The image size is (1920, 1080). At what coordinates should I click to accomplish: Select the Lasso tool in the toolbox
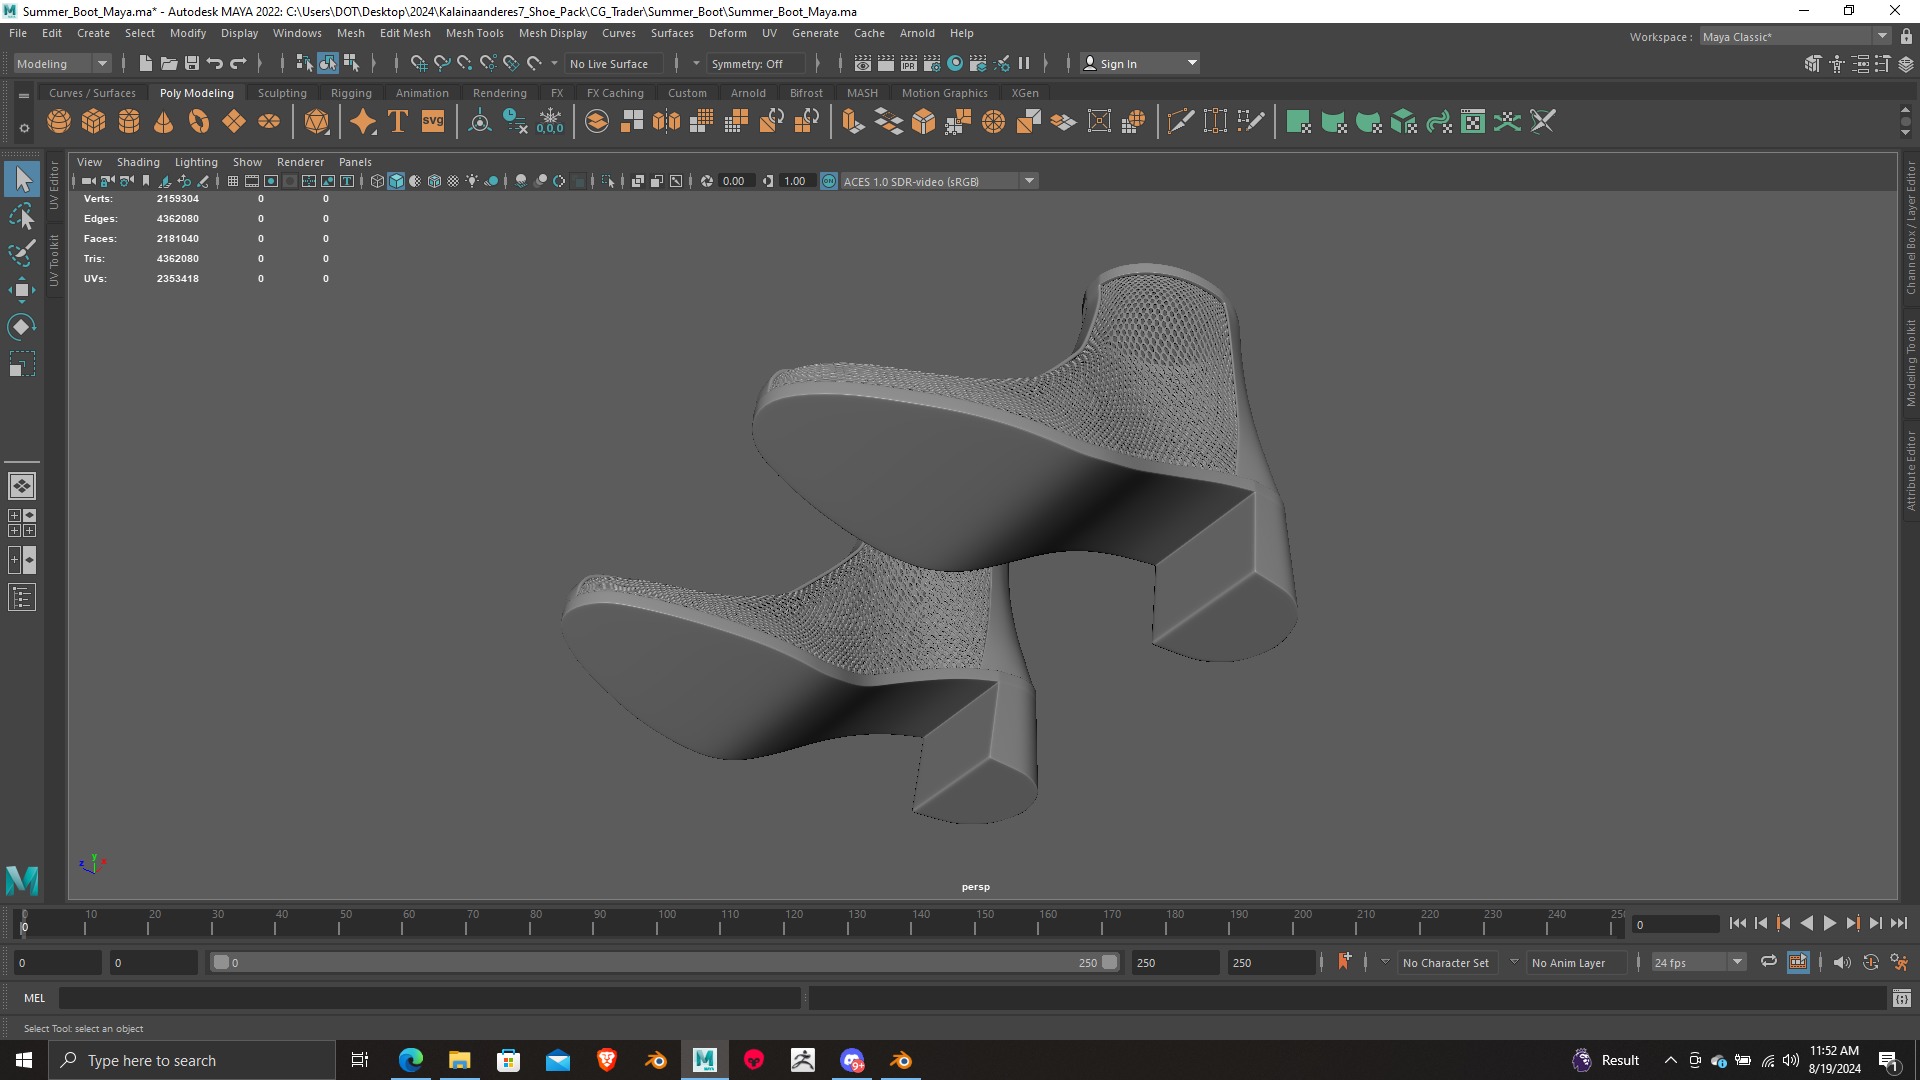click(x=22, y=216)
